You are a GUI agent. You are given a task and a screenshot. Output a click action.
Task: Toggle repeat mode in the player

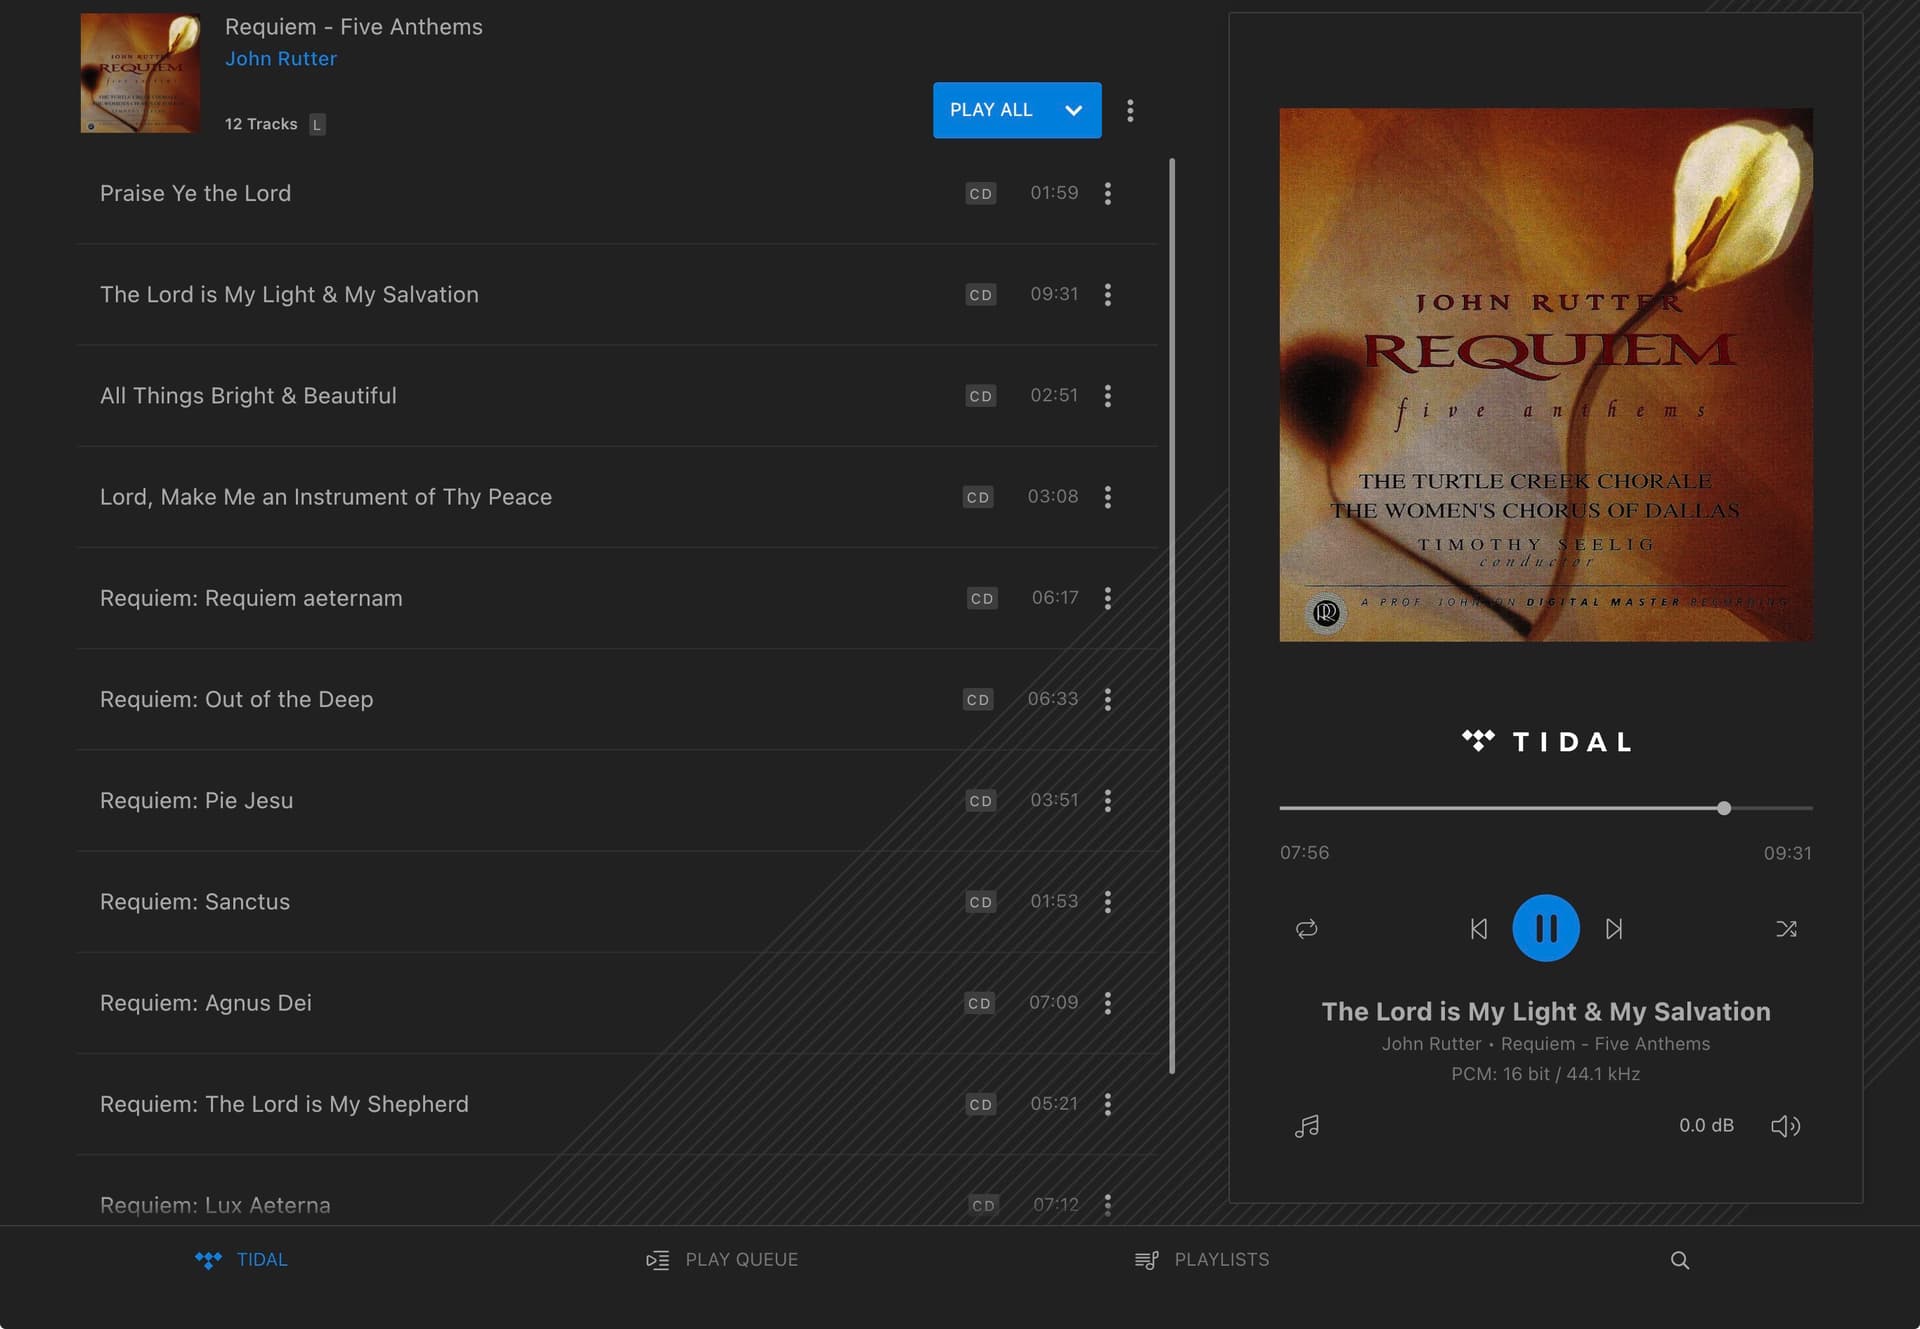(1306, 929)
